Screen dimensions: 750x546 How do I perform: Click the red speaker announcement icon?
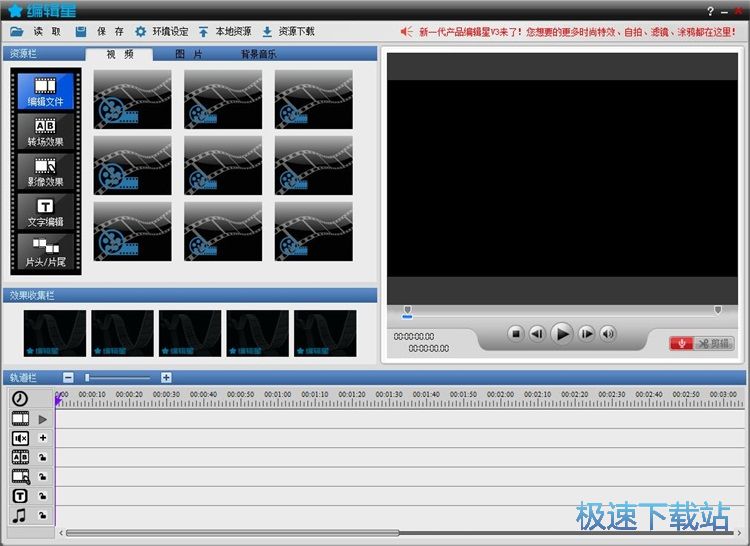click(x=406, y=32)
